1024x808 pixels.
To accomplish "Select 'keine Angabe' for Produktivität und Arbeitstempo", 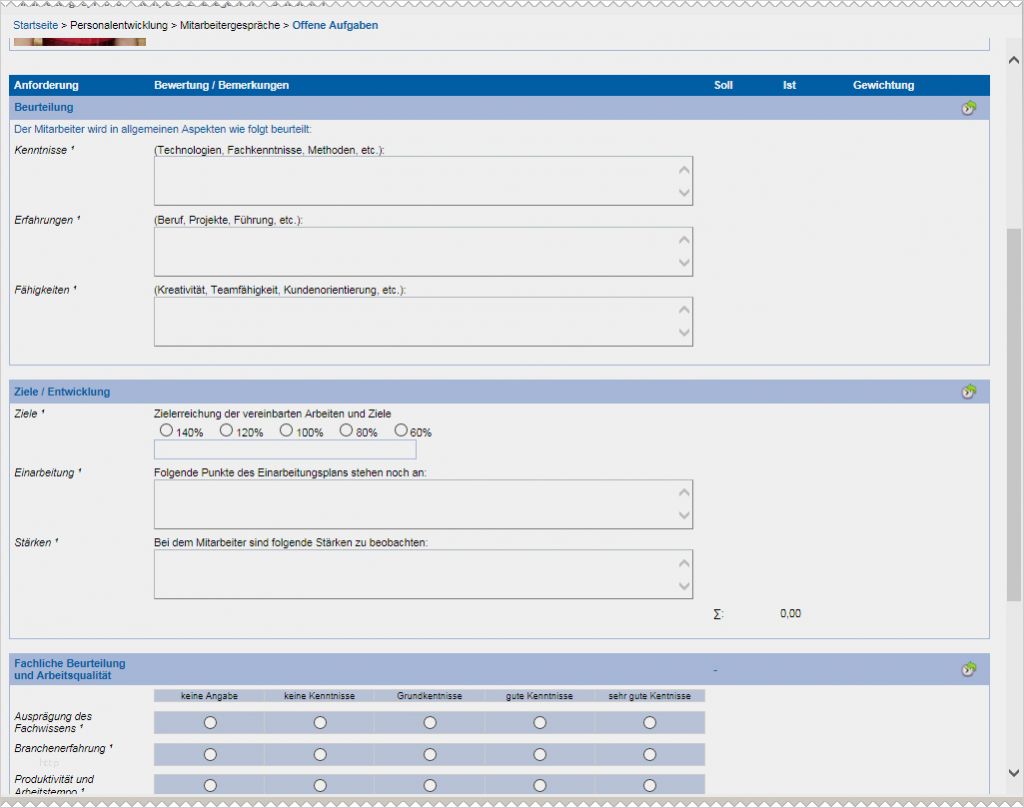I will pos(210,786).
